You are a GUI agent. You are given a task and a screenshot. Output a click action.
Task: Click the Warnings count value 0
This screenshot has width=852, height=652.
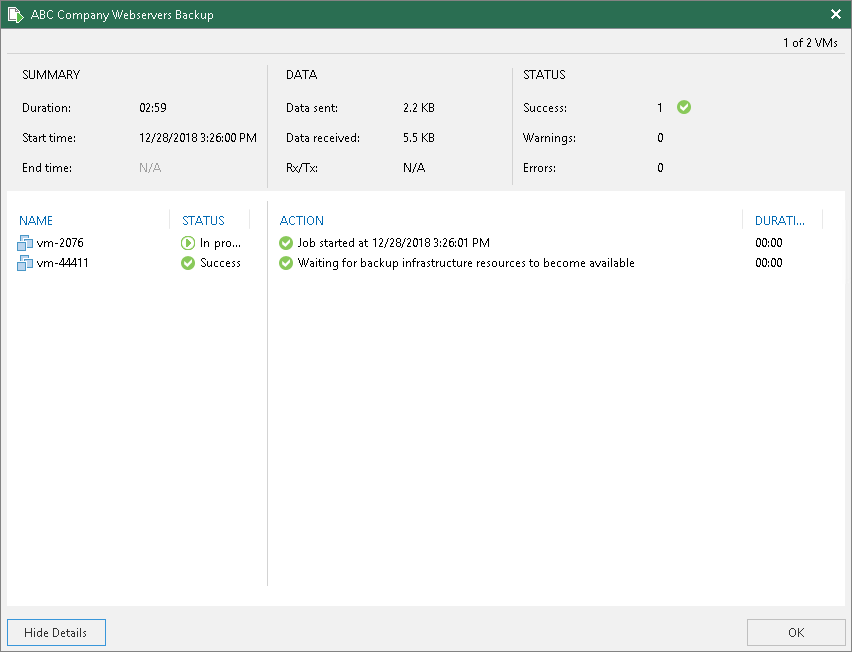click(660, 138)
